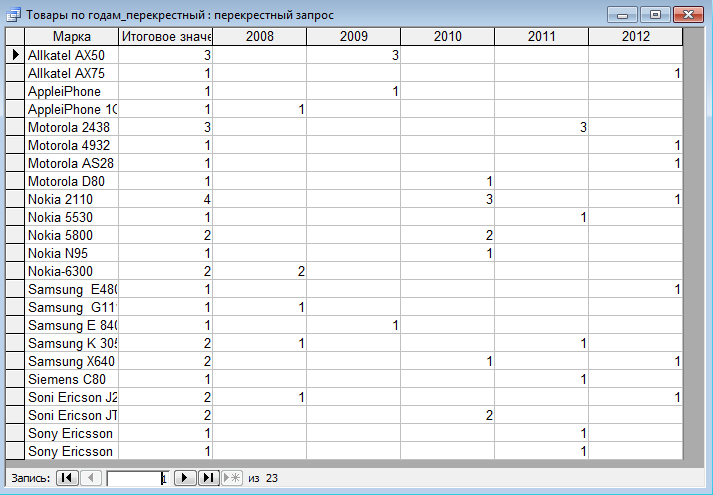Screen dimensions: 713x495
Task: Select the 2009 column header
Action: click(x=354, y=36)
